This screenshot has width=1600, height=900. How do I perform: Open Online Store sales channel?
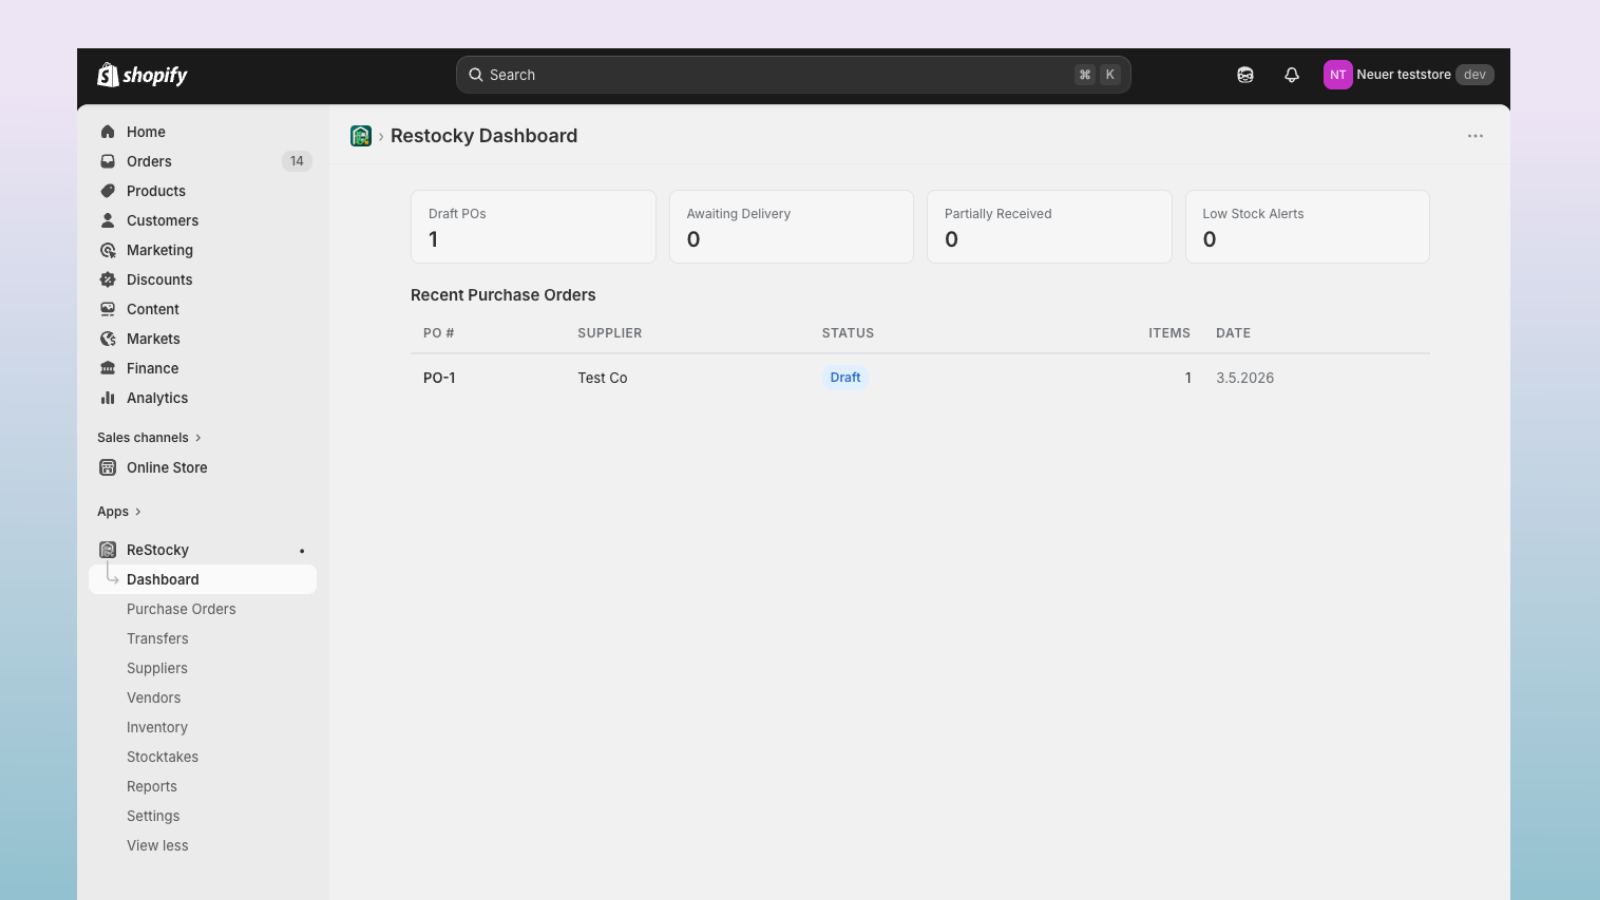(x=203, y=467)
